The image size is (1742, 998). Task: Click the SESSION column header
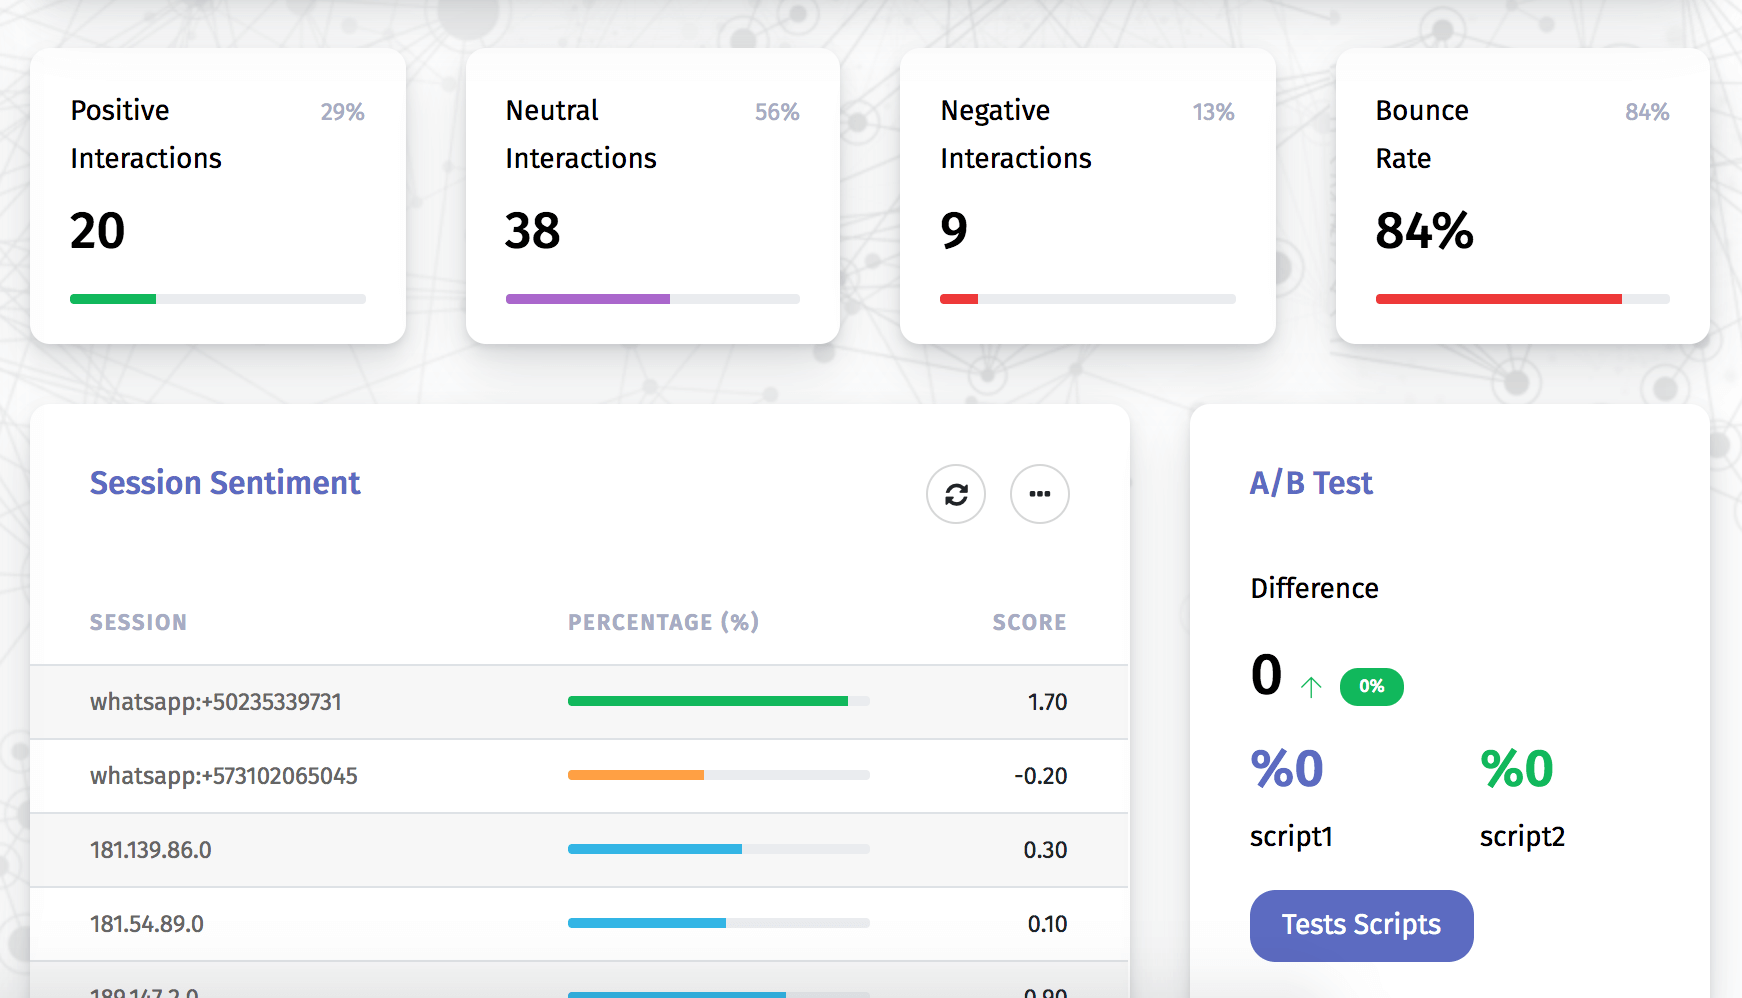(x=138, y=622)
